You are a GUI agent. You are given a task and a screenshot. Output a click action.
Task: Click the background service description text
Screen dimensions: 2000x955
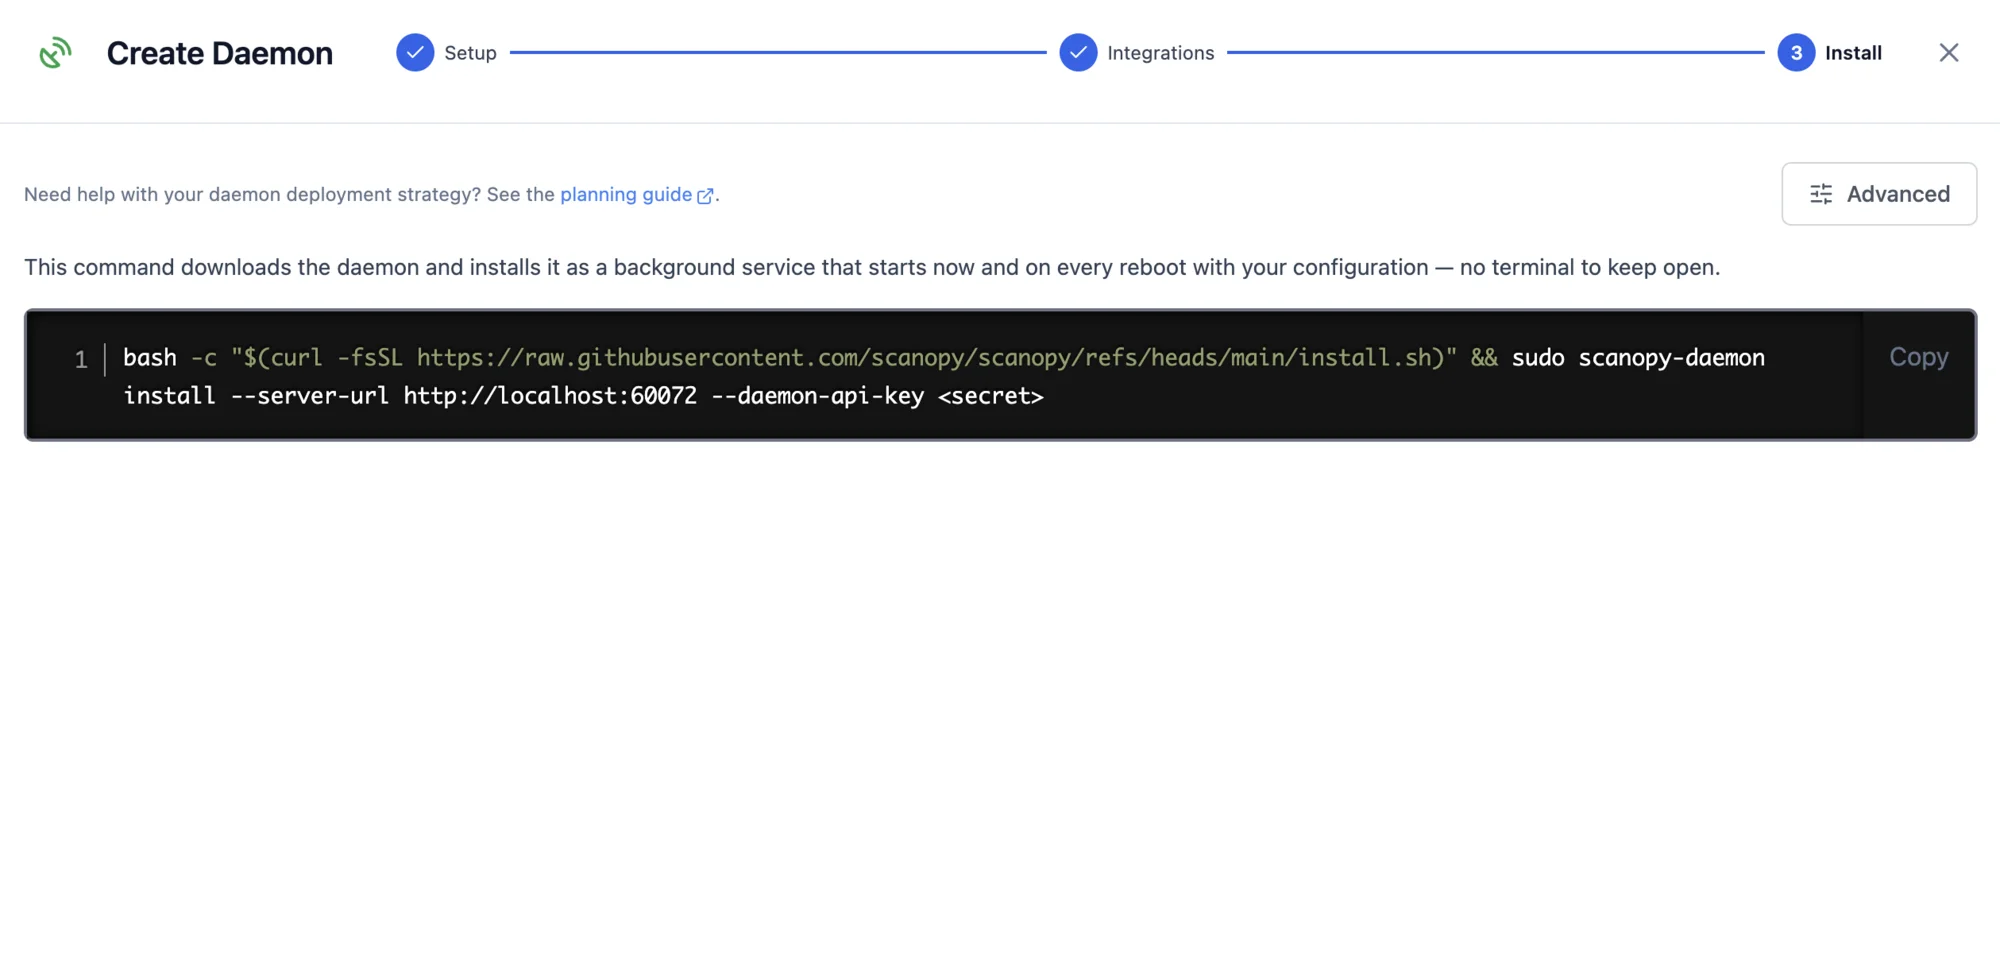pos(872,267)
